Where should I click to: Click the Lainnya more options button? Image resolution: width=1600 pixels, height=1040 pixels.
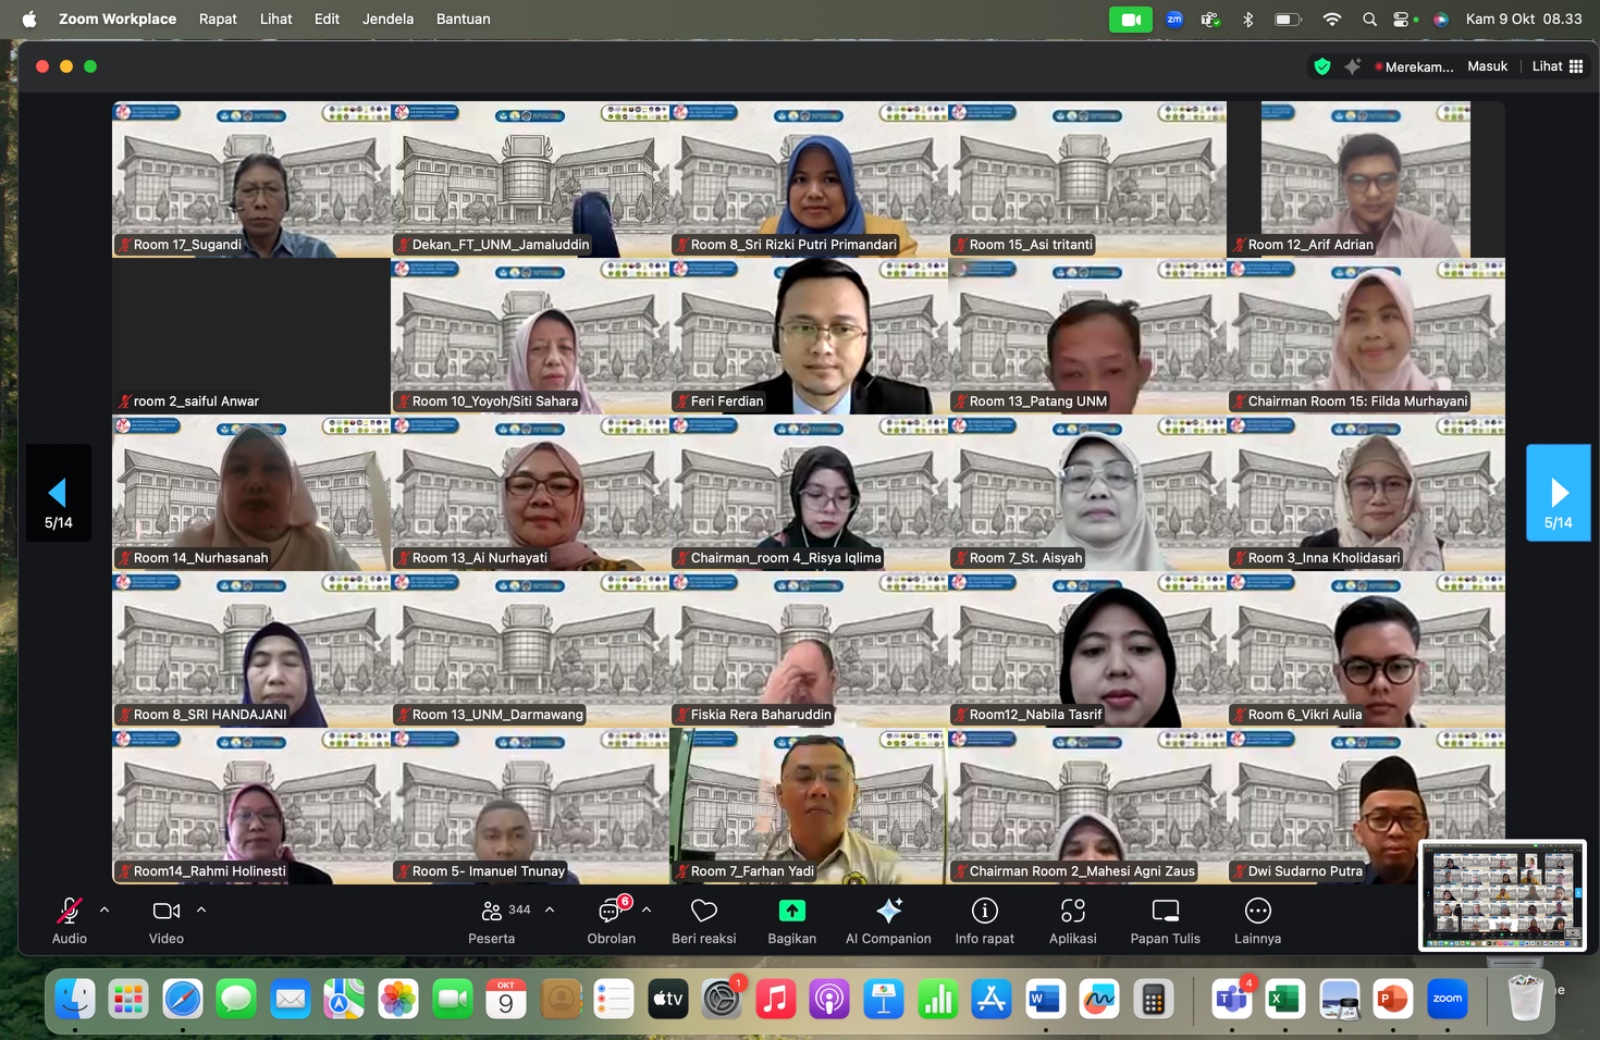[x=1257, y=911]
